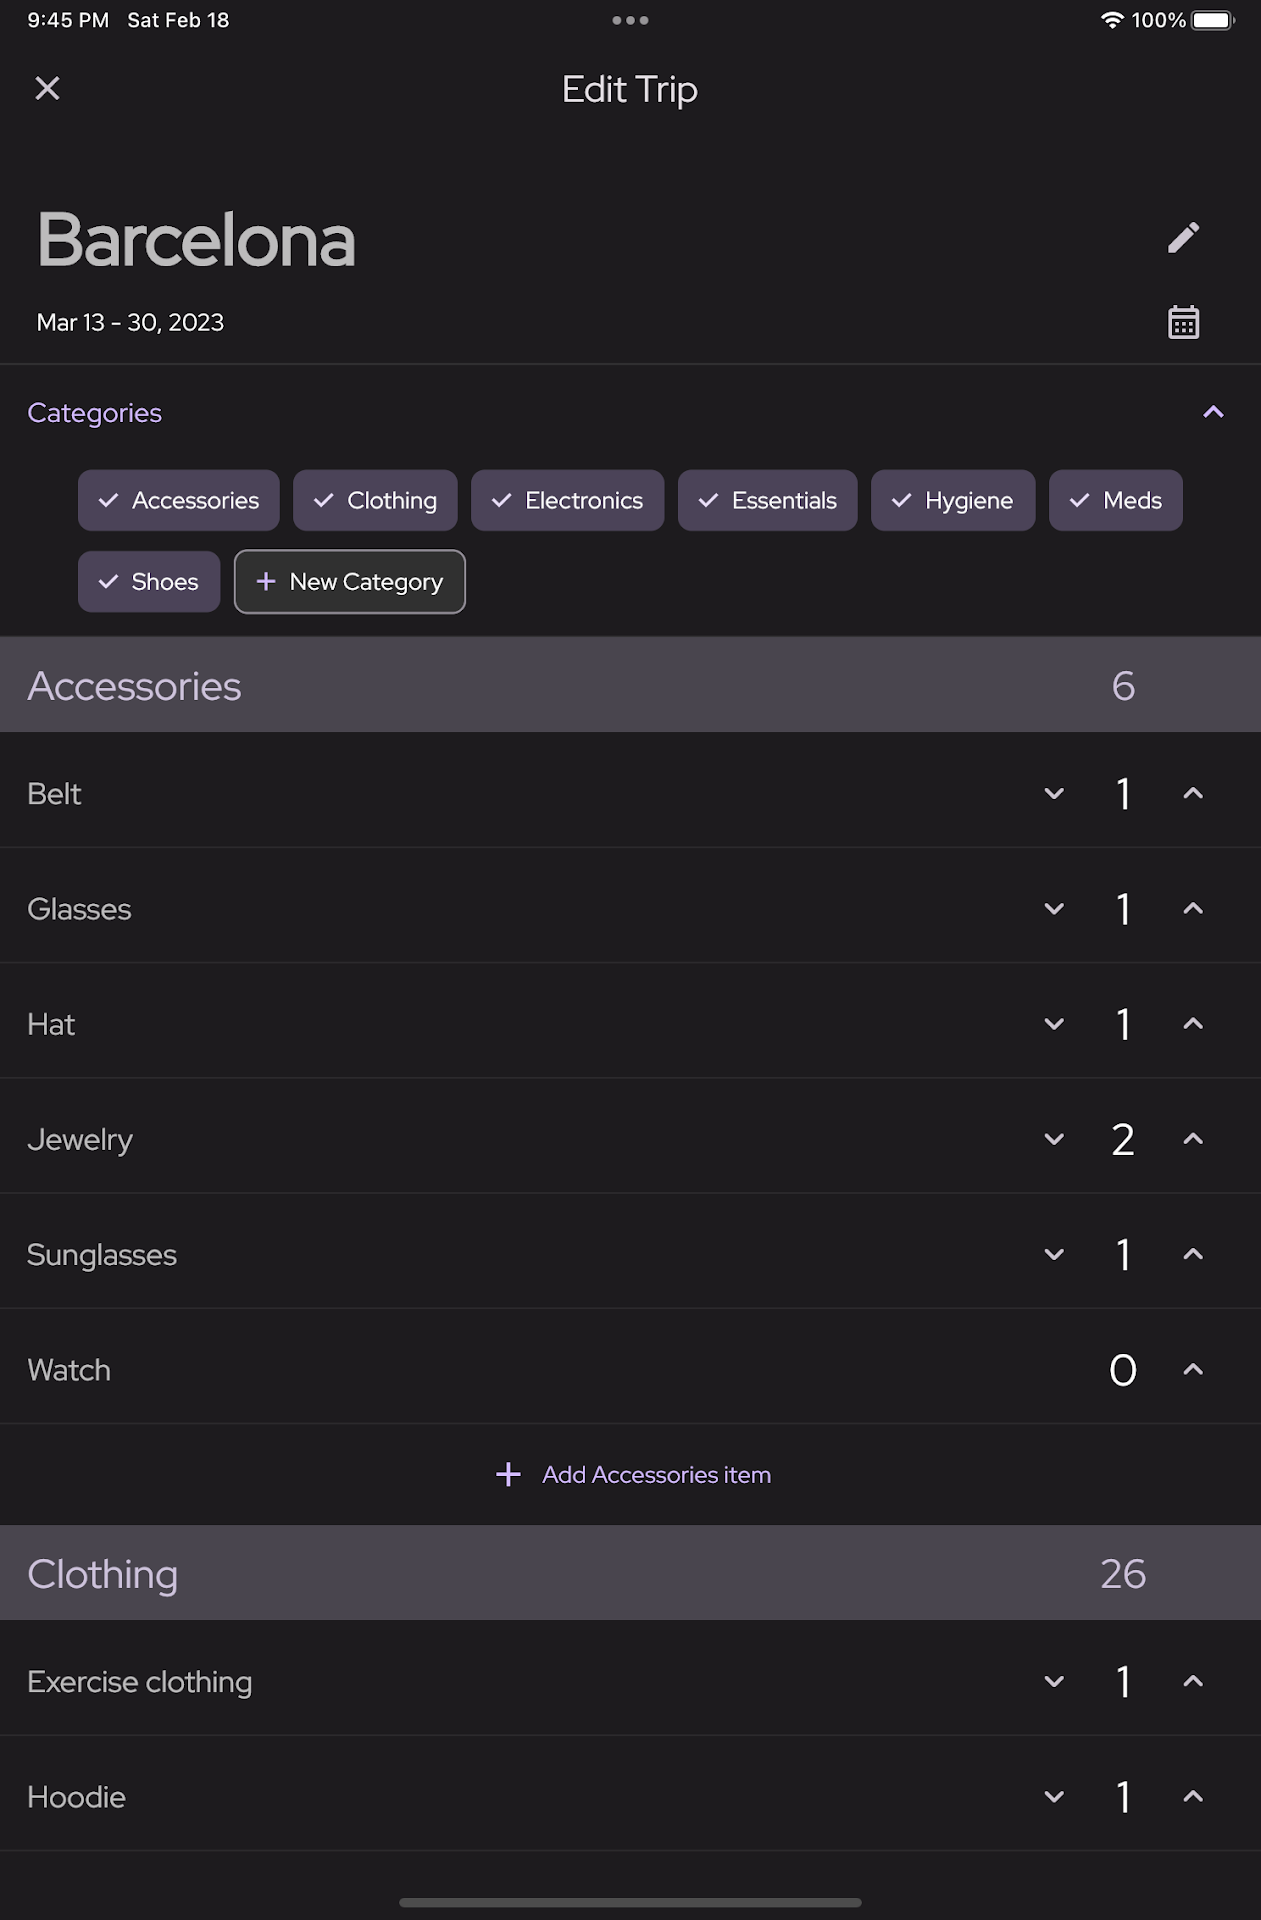Viewport: 1261px width, 1920px height.
Task: Select the Exercise clothing item name
Action: (140, 1682)
